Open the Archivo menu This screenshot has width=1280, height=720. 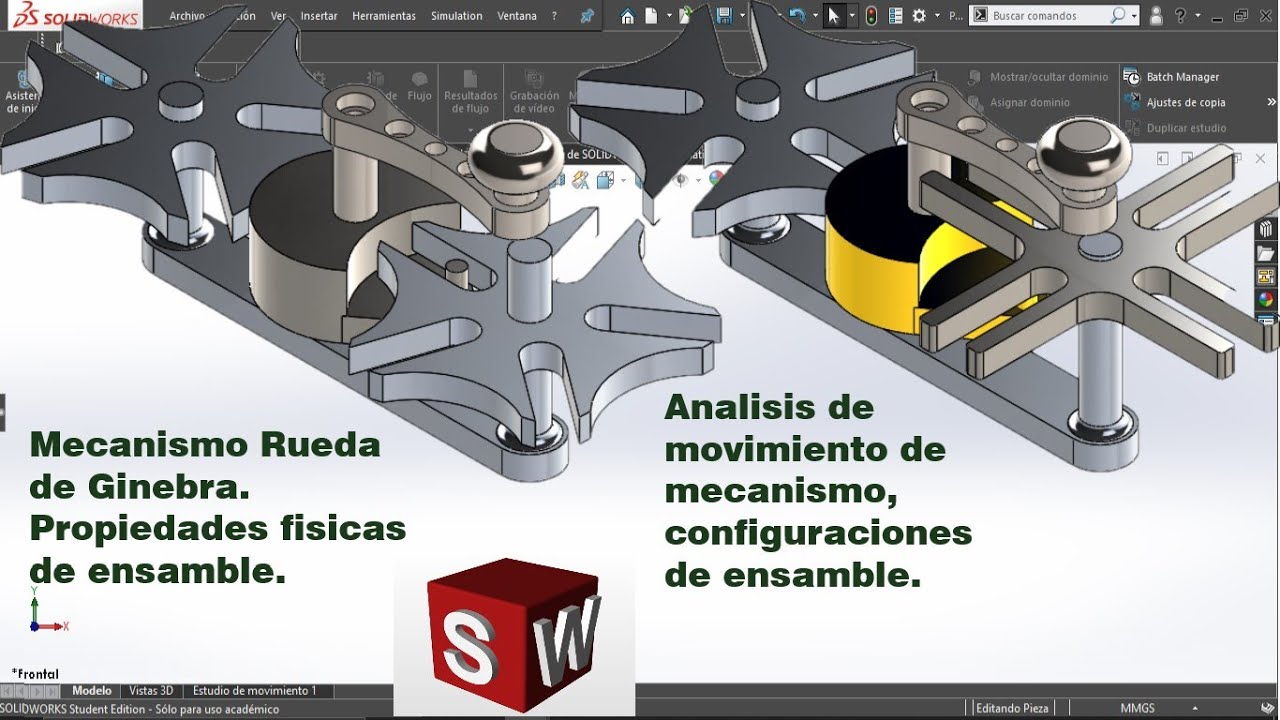pyautogui.click(x=187, y=16)
